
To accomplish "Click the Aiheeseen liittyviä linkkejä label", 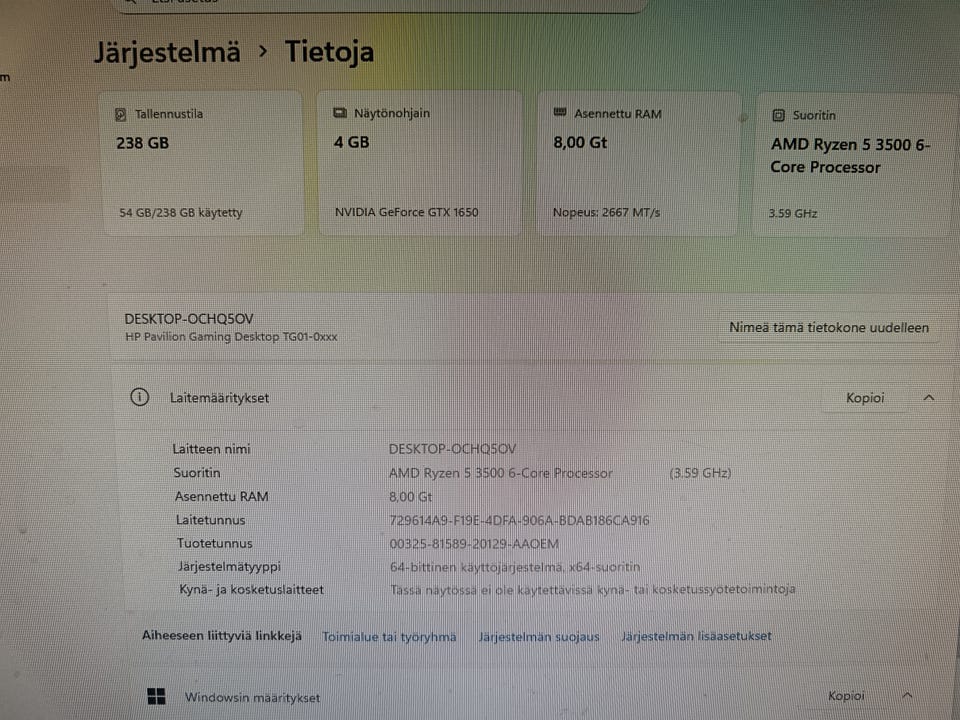I will tap(222, 636).
